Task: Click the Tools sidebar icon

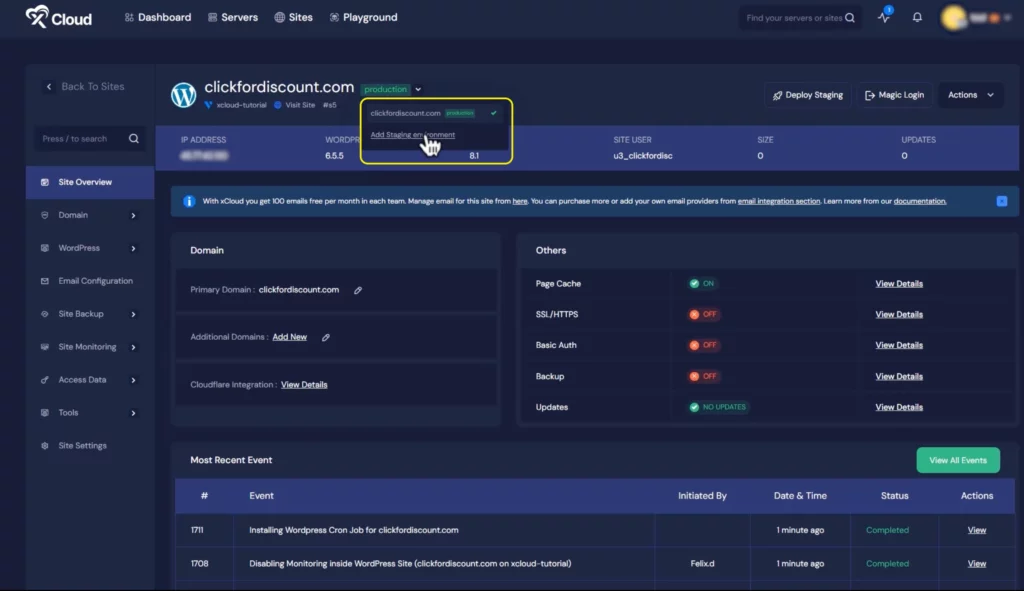Action: pyautogui.click(x=44, y=413)
